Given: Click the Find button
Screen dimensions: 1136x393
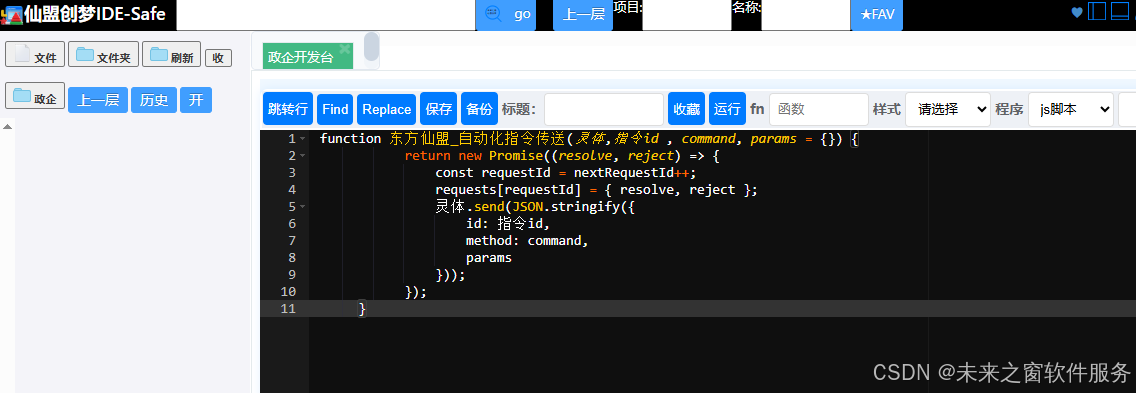Looking at the screenshot, I should point(335,109).
